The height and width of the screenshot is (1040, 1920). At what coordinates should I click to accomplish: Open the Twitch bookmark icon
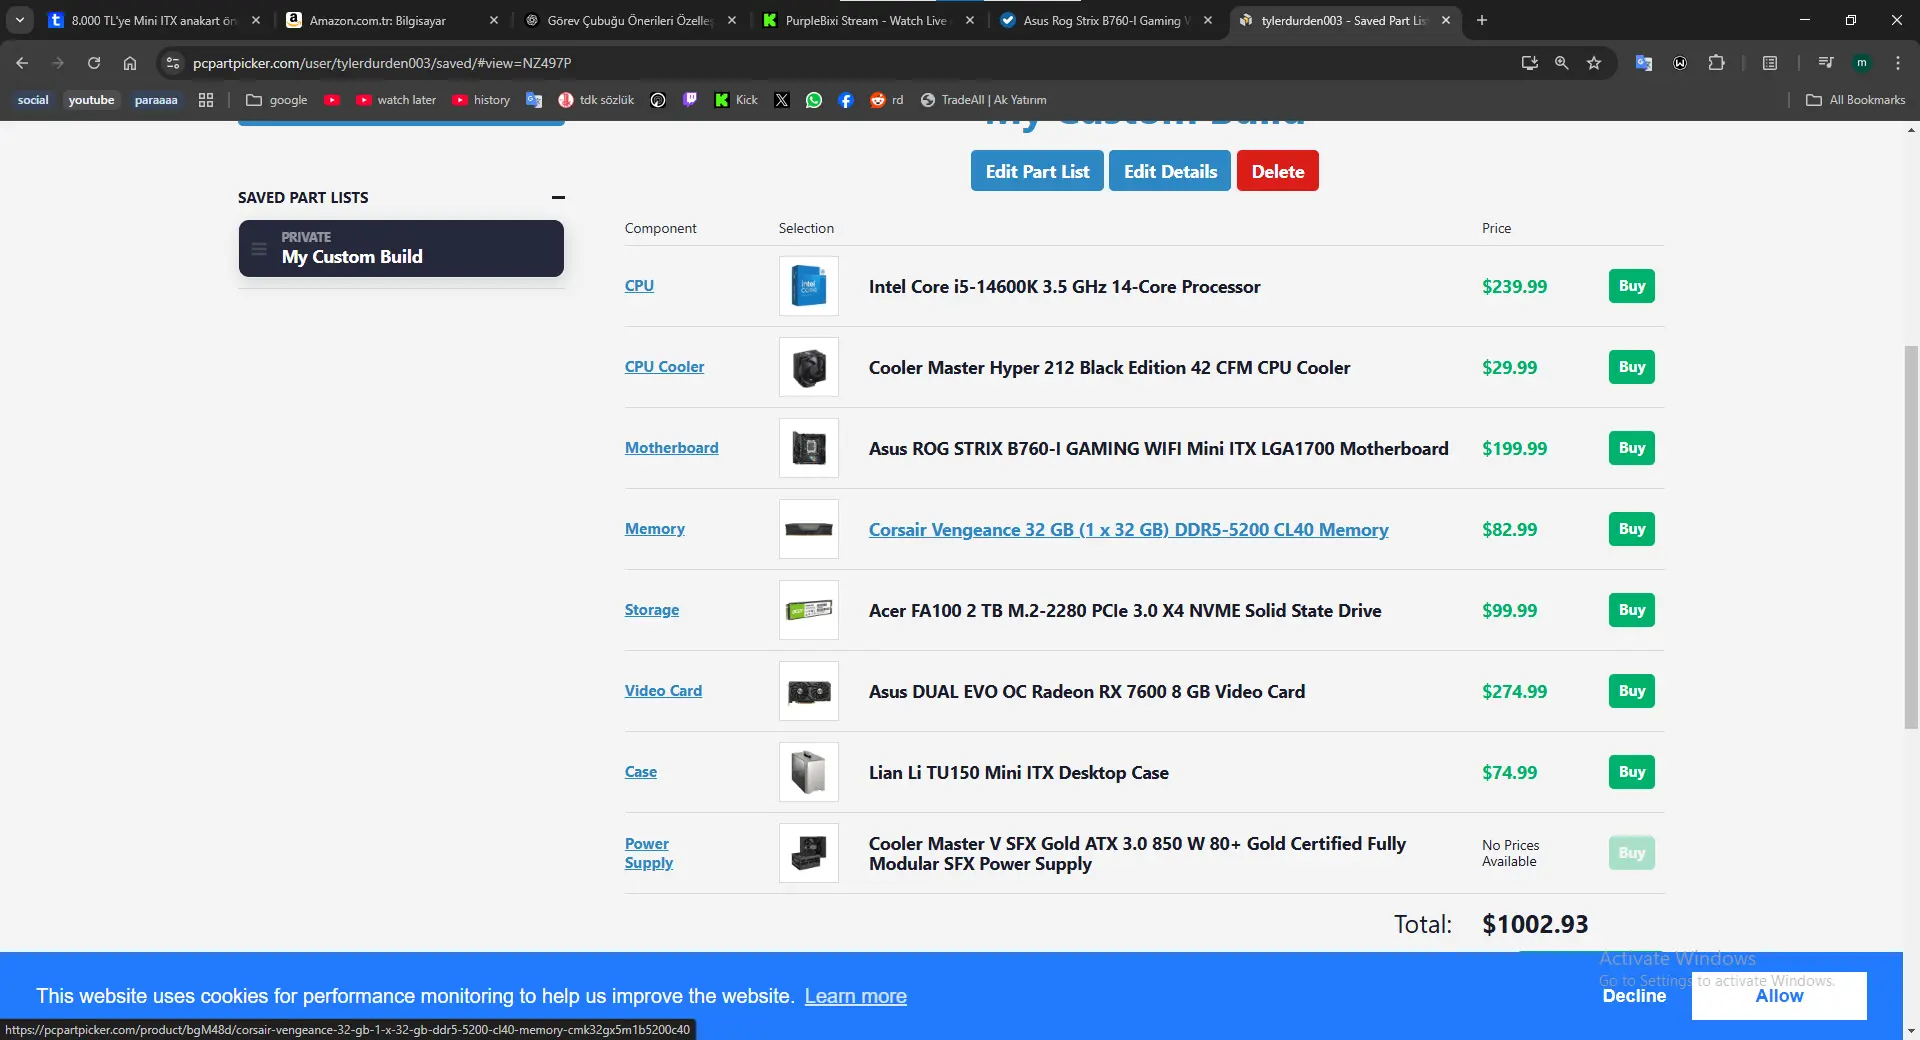pyautogui.click(x=690, y=100)
